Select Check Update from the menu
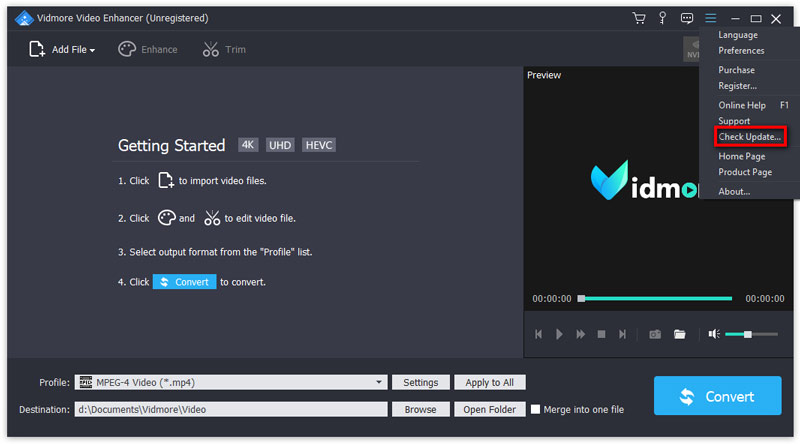This screenshot has width=800, height=444. coord(750,136)
